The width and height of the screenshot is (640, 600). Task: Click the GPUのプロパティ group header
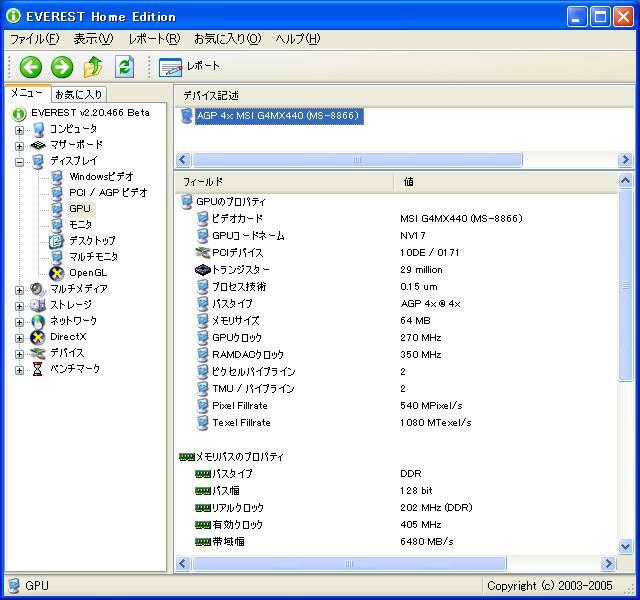[x=231, y=202]
